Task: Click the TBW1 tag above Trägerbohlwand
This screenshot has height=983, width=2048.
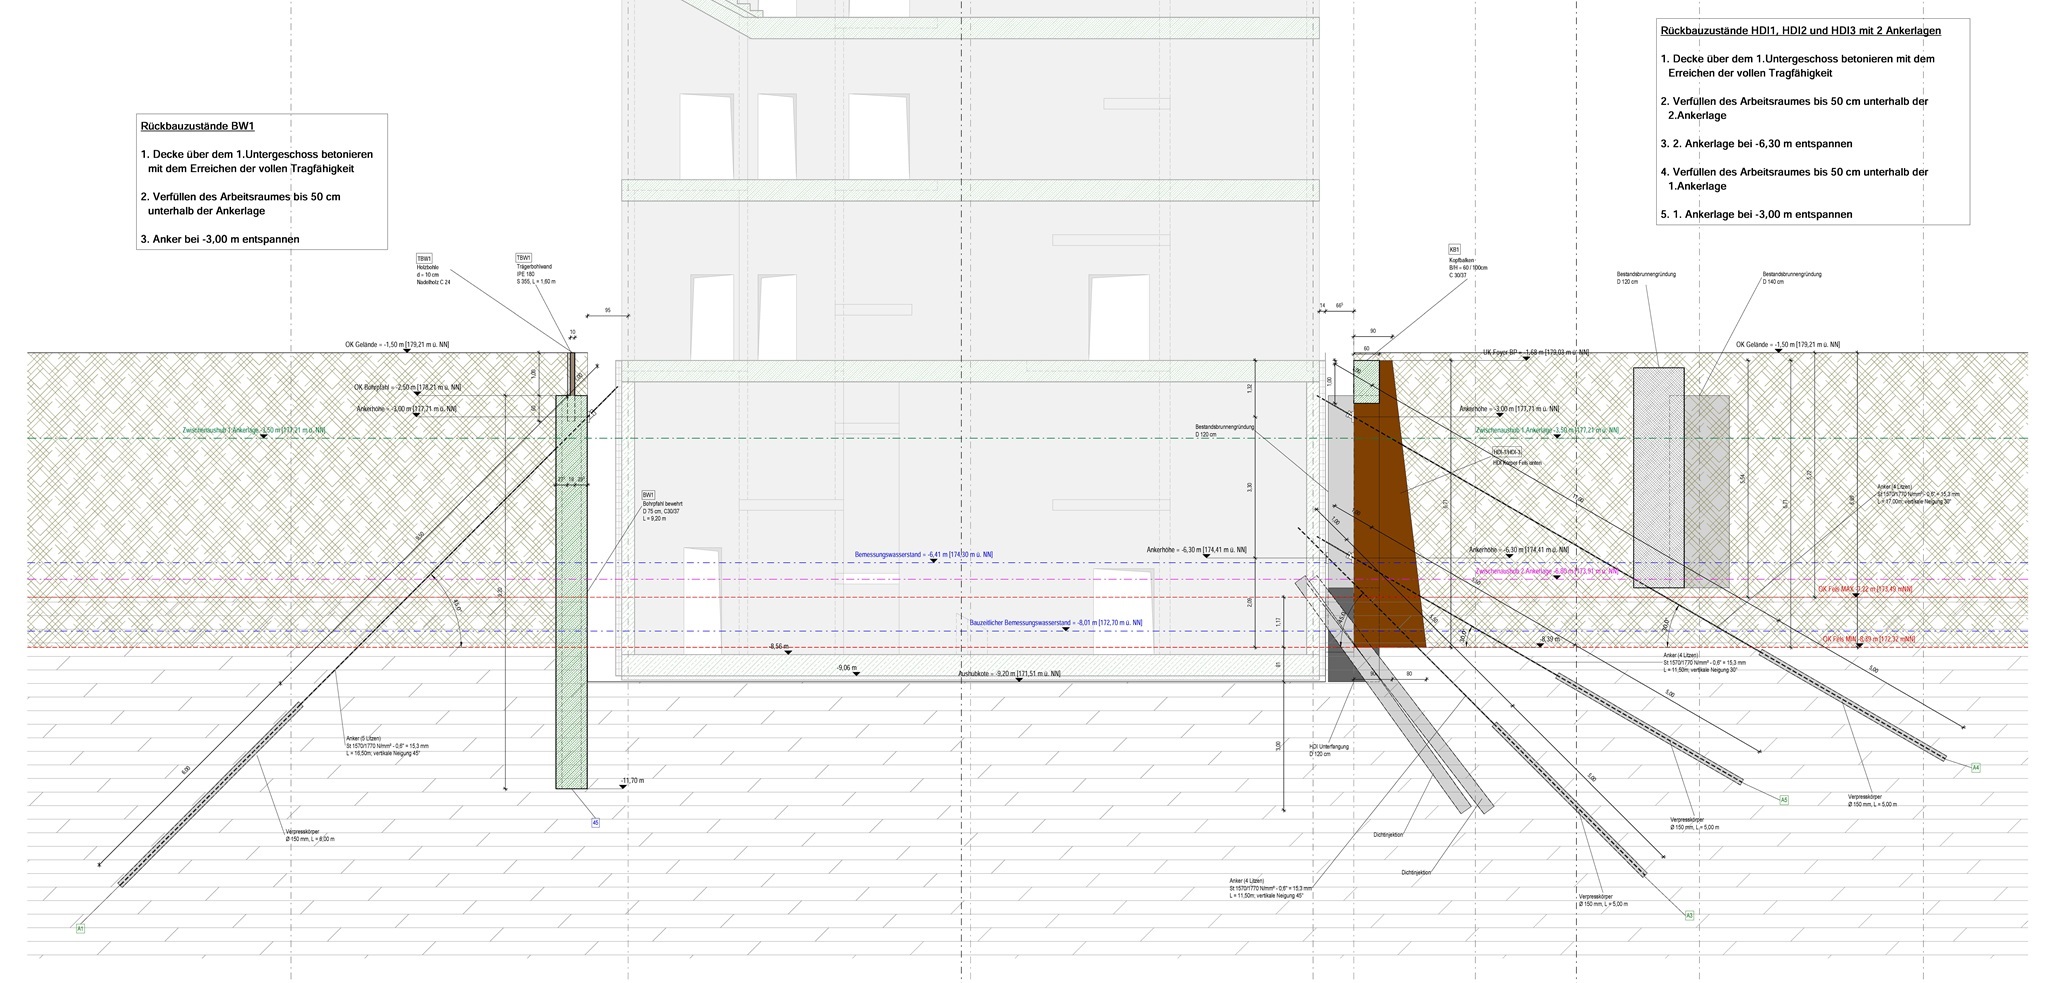Action: pyautogui.click(x=523, y=257)
